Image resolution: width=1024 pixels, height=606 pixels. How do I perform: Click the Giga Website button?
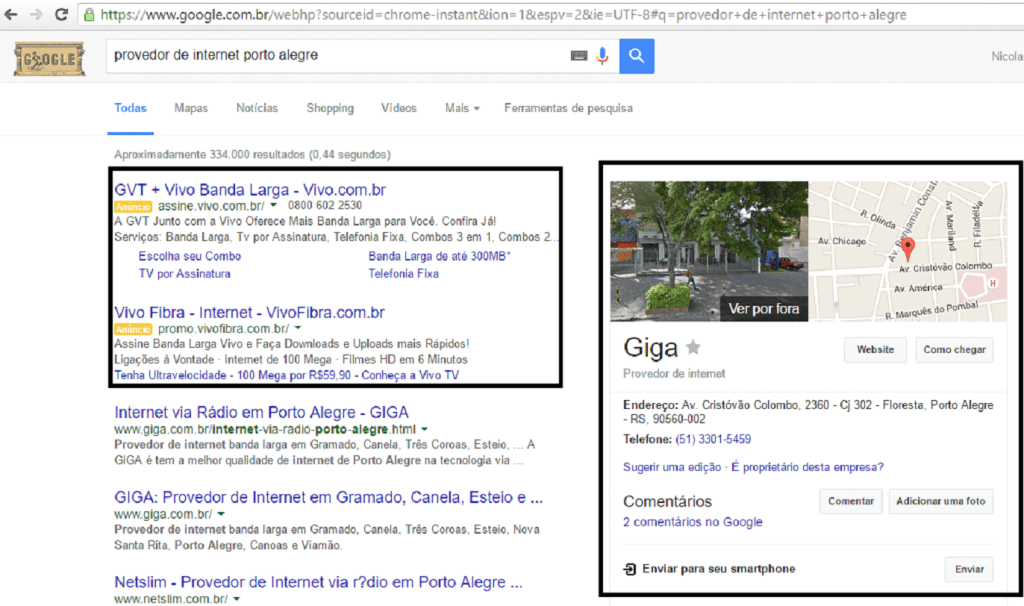pyautogui.click(x=875, y=350)
